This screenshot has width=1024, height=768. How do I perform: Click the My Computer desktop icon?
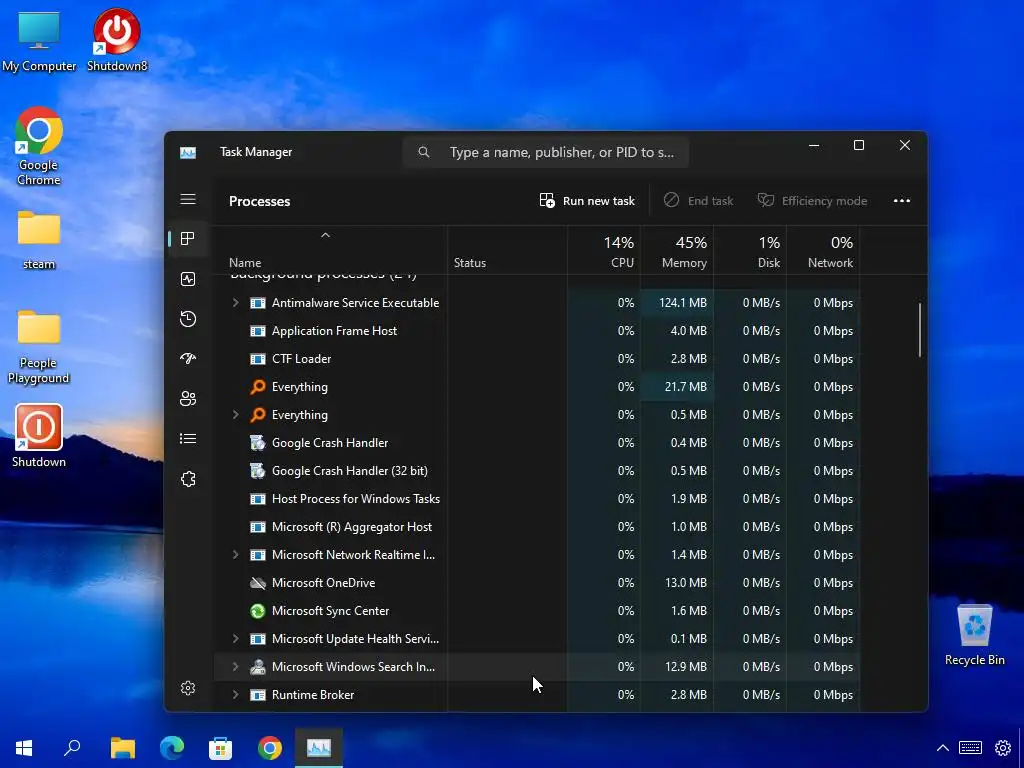click(x=39, y=40)
